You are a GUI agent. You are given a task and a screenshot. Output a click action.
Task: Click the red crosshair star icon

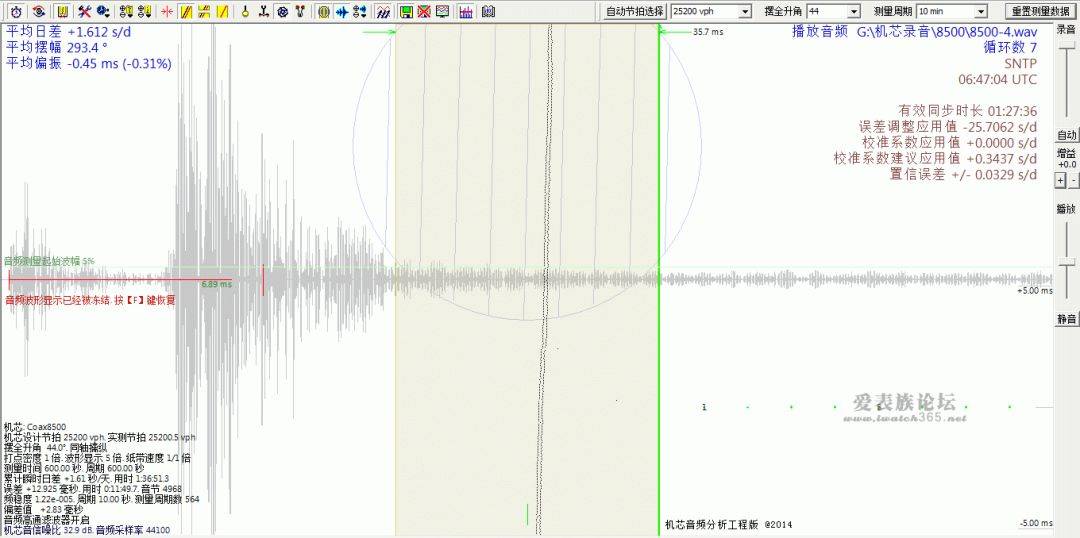[167, 11]
